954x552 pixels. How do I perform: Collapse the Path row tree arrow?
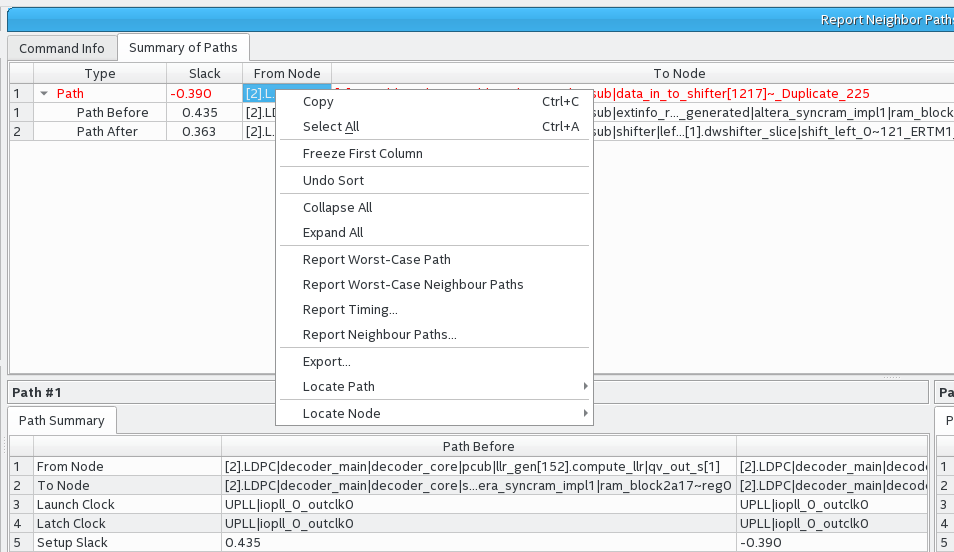coord(44,93)
